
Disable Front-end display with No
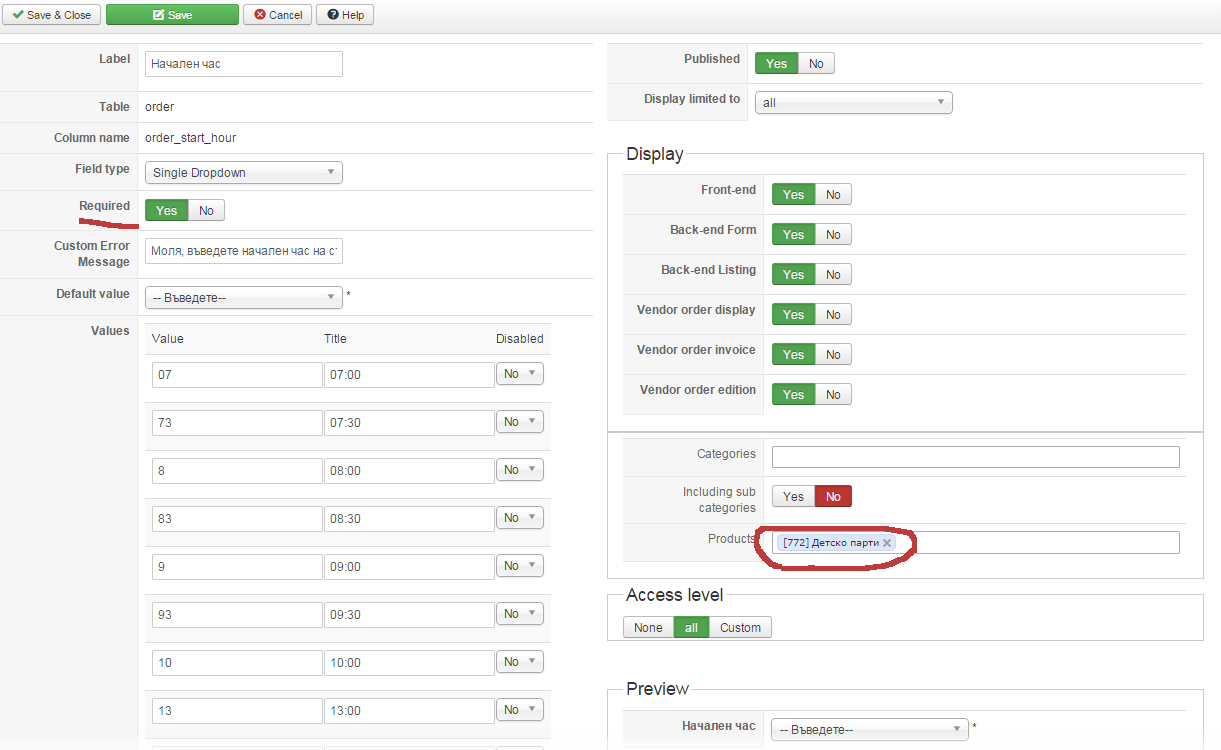point(833,195)
